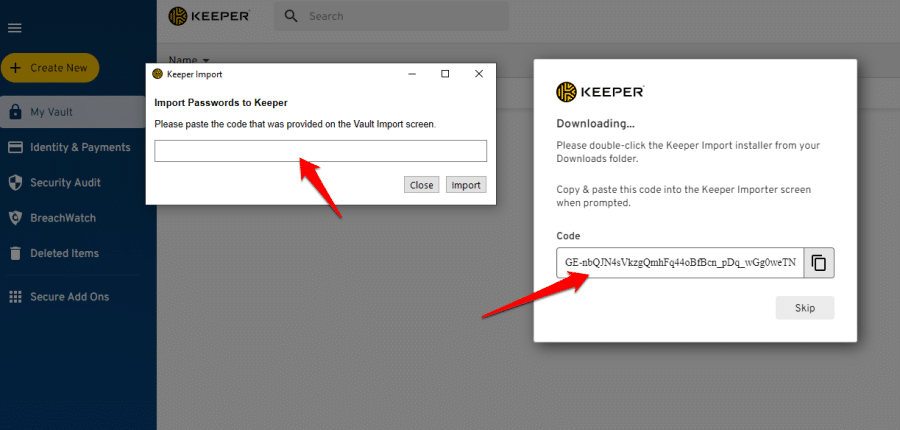Click Close in the Keeper Import window
The image size is (900, 430).
(x=422, y=185)
